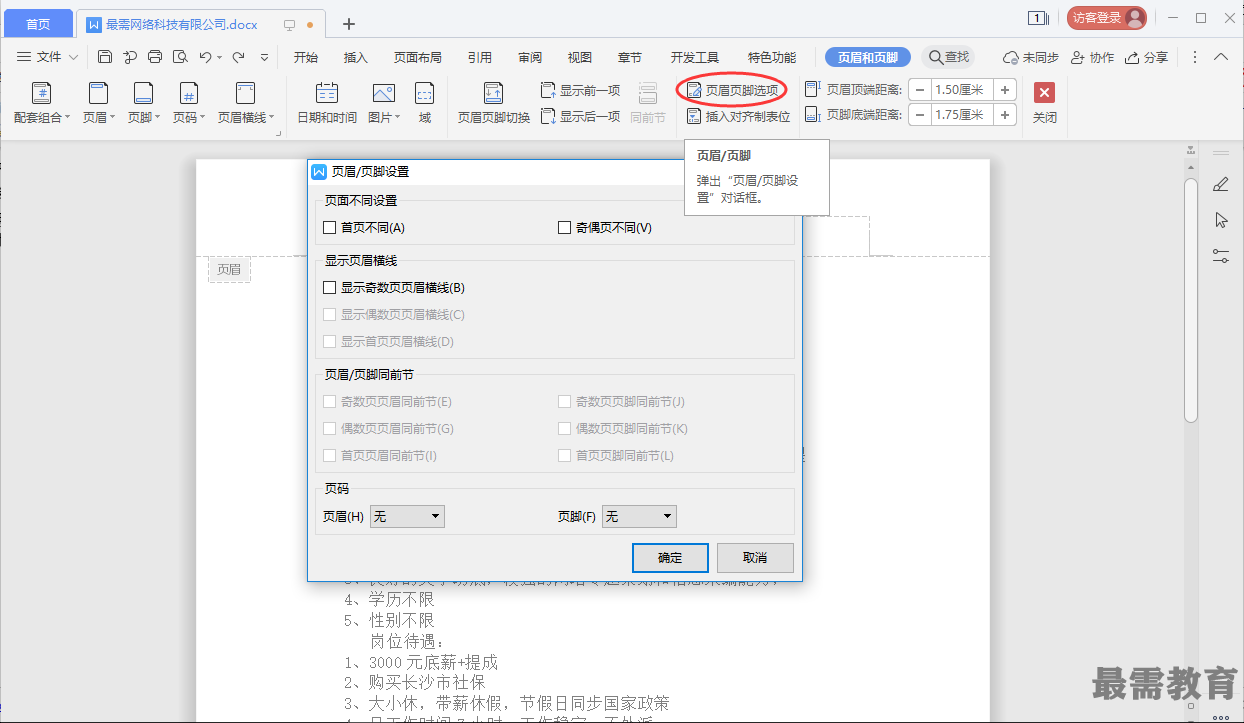Open the 页眉 header tool
The height and width of the screenshot is (723, 1244).
pyautogui.click(x=98, y=104)
